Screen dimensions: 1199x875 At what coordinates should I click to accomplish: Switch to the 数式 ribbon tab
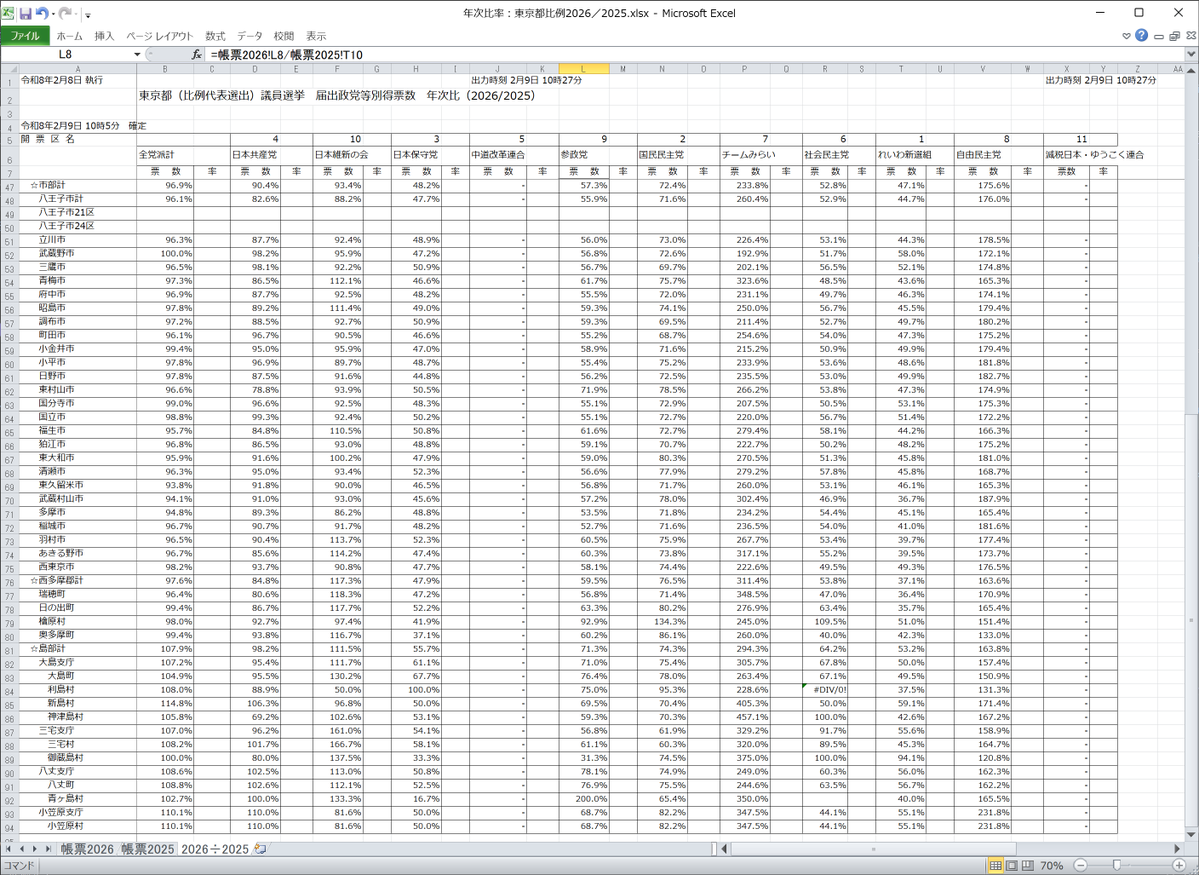215,36
